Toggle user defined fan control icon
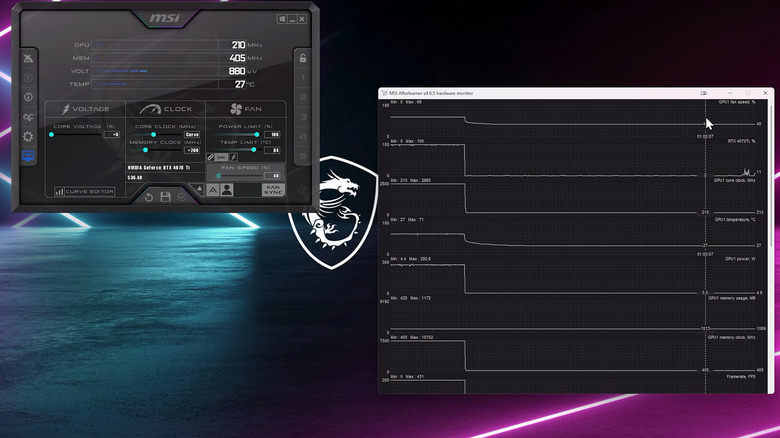Image resolution: width=780 pixels, height=438 pixels. 227,190
